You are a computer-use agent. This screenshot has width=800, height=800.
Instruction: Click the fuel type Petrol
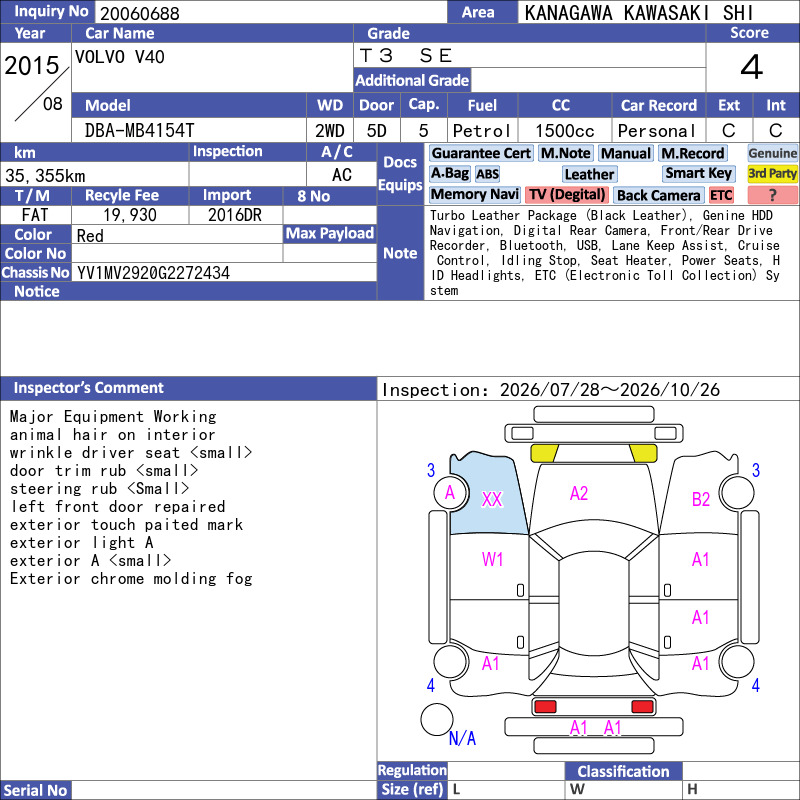[482, 131]
